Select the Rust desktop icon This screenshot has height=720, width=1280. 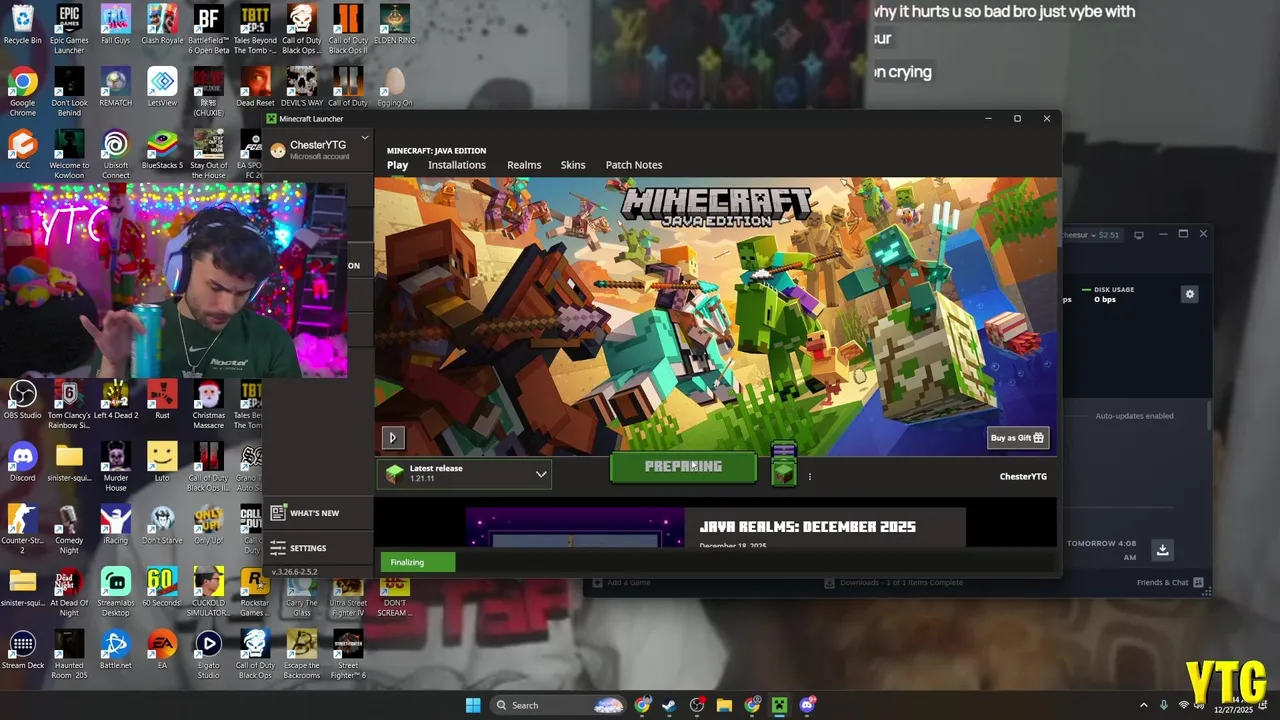(162, 399)
